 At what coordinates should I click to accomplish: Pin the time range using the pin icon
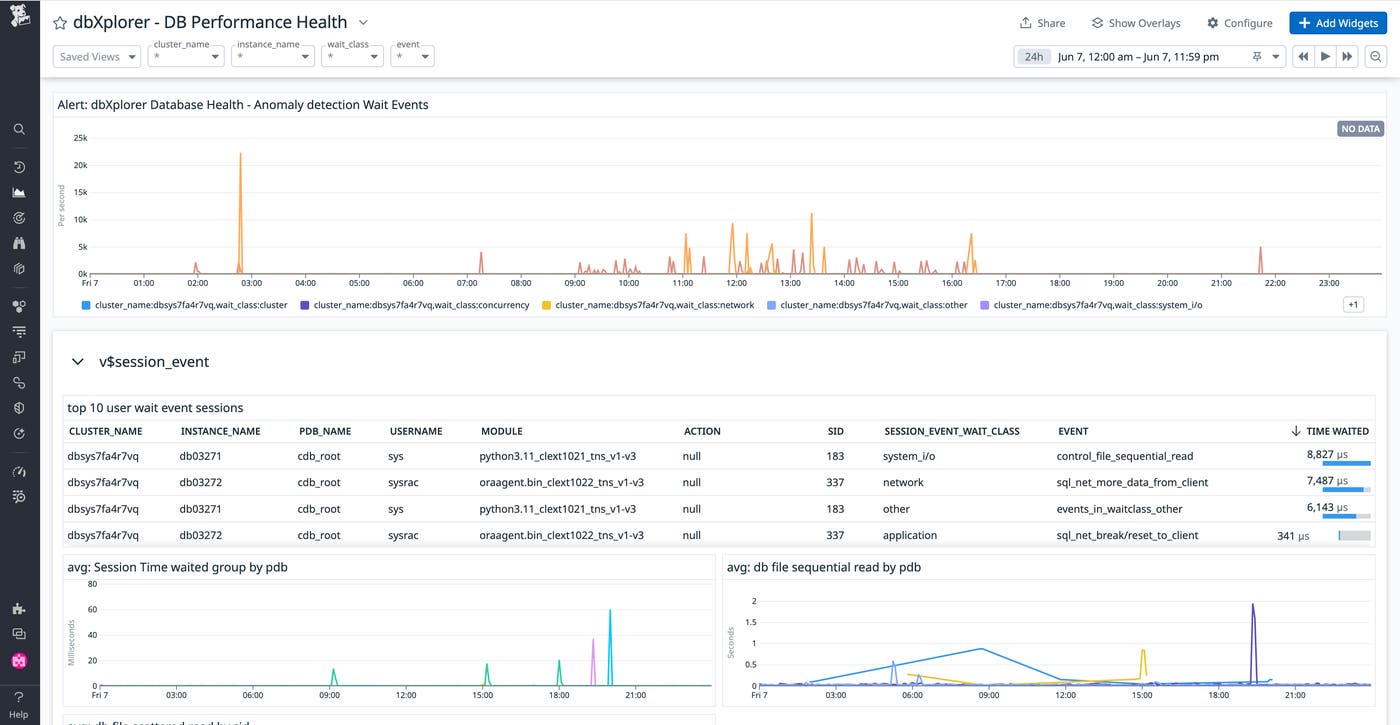(1256, 56)
